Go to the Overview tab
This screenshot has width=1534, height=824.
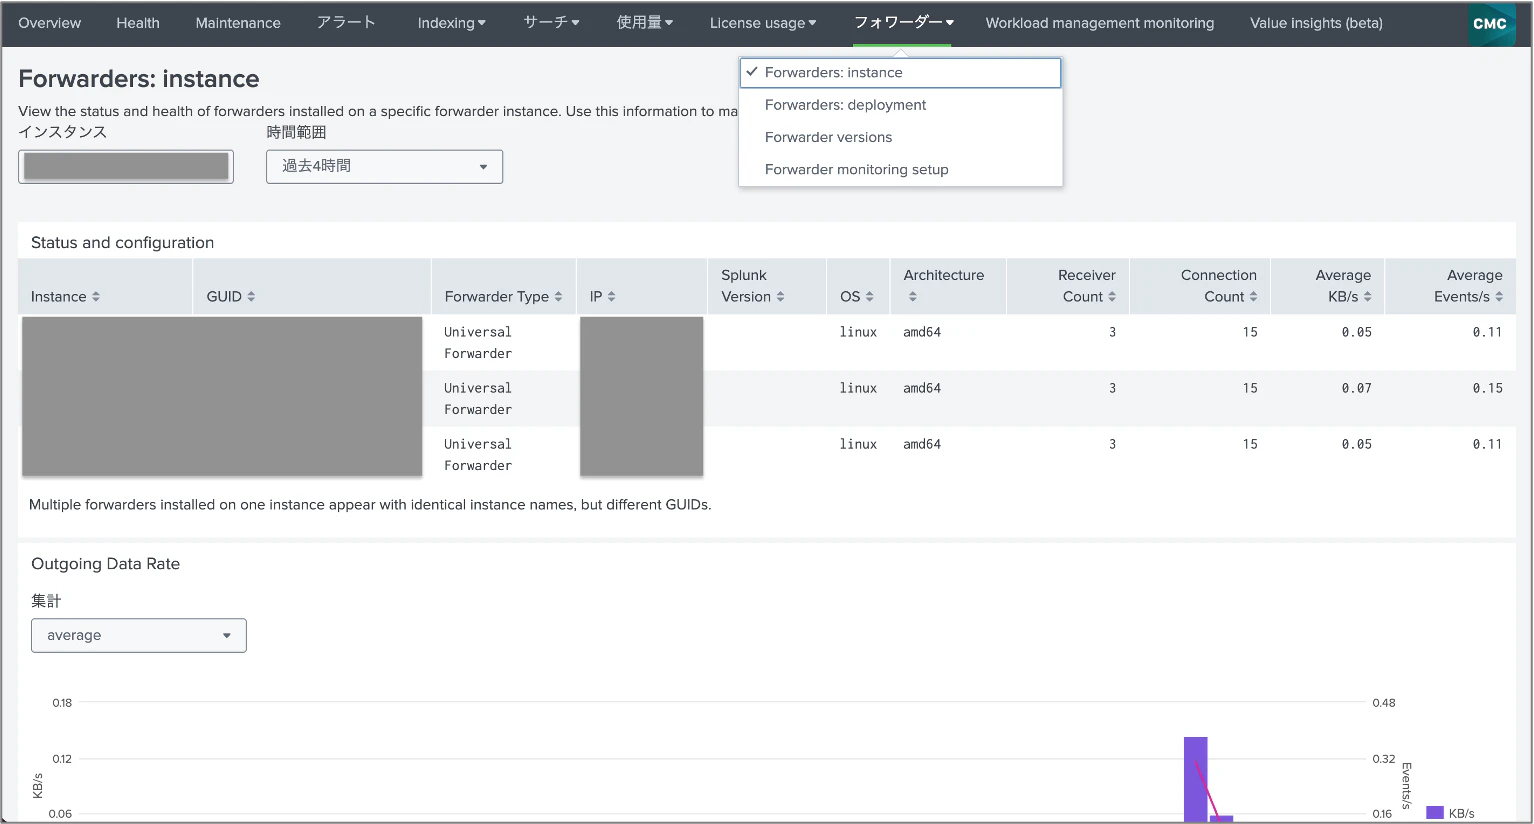point(50,23)
